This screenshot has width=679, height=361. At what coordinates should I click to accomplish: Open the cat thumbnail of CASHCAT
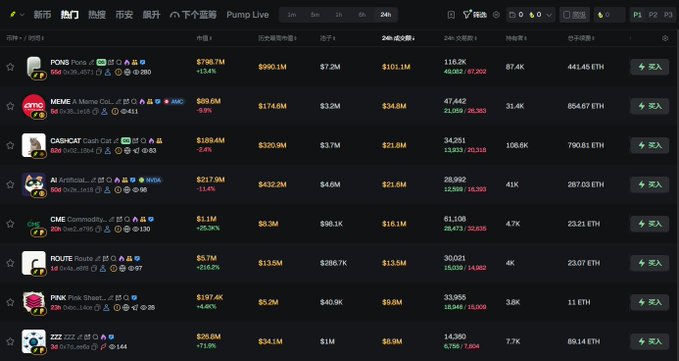(33, 145)
